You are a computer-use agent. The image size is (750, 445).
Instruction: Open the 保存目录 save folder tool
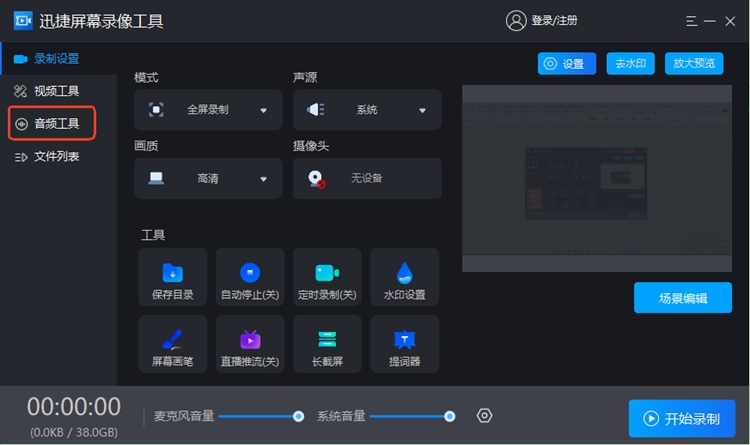[x=173, y=277]
